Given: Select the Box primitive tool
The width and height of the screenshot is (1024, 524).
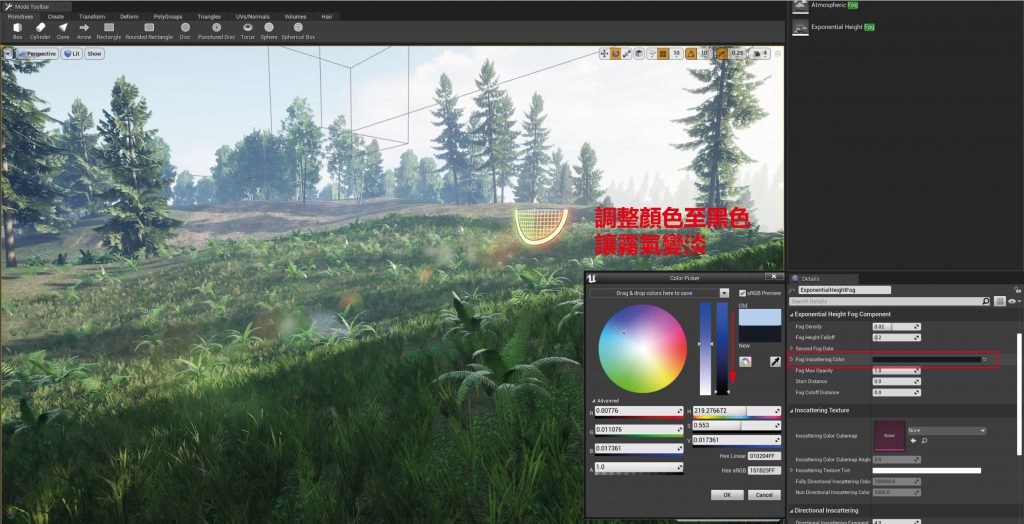Looking at the screenshot, I should click(18, 31).
